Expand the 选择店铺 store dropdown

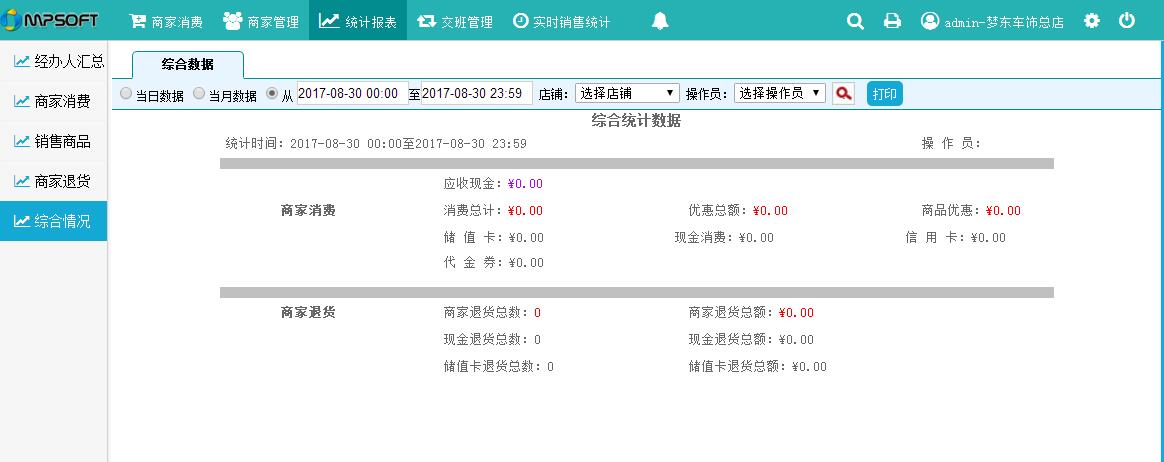click(627, 93)
